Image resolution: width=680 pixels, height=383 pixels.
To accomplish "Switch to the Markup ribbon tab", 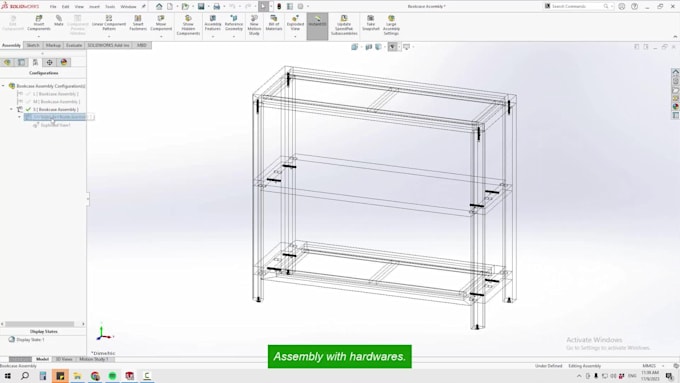I will pyautogui.click(x=53, y=45).
